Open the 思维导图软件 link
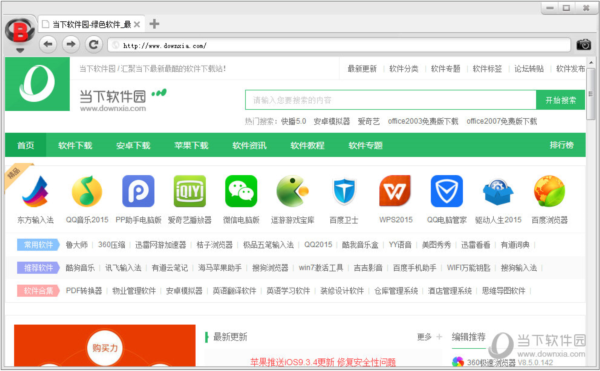Image resolution: width=600 pixels, height=371 pixels. click(504, 291)
